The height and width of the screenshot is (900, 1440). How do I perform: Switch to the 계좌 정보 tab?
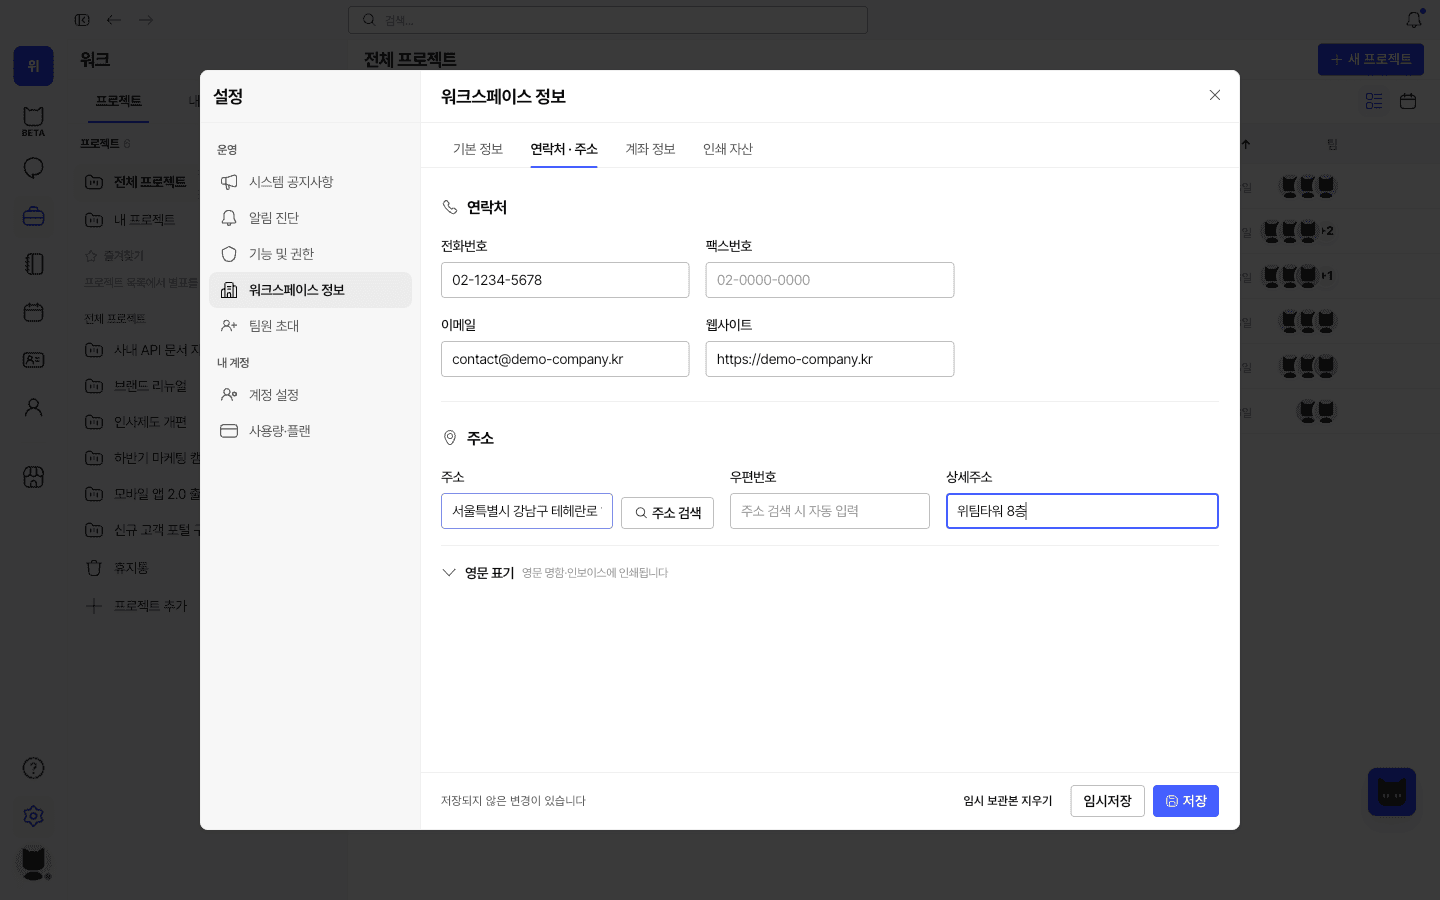click(x=650, y=149)
